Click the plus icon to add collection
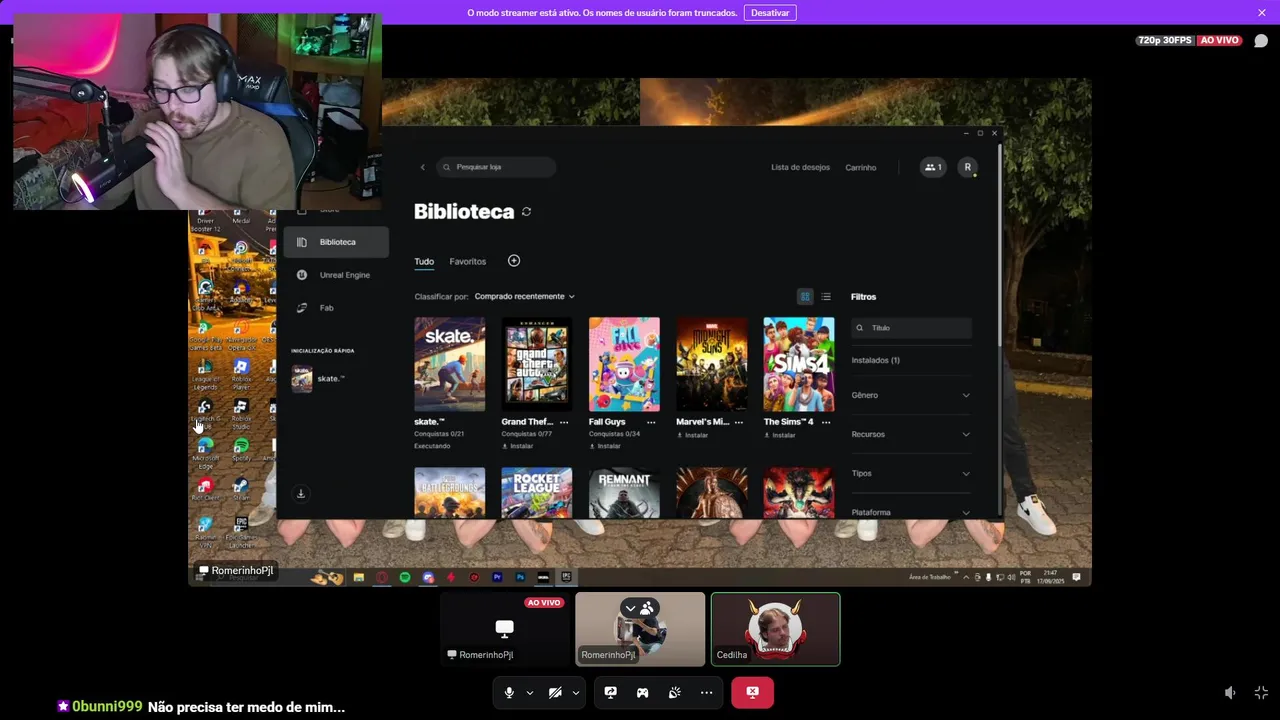1280x720 pixels. click(x=514, y=261)
